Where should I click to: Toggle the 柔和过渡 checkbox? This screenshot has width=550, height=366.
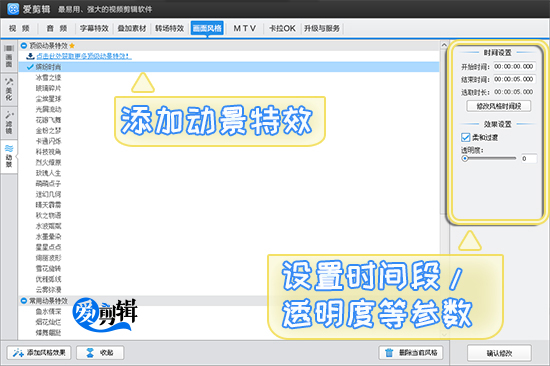click(x=465, y=137)
